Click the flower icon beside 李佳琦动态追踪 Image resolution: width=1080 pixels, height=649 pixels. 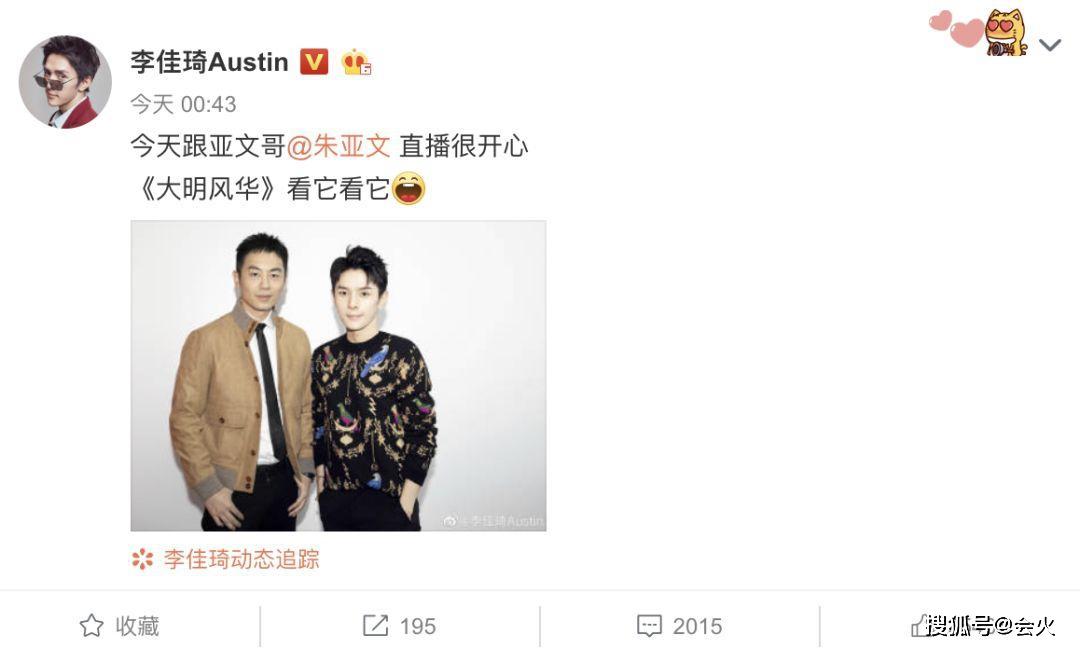coord(143,559)
